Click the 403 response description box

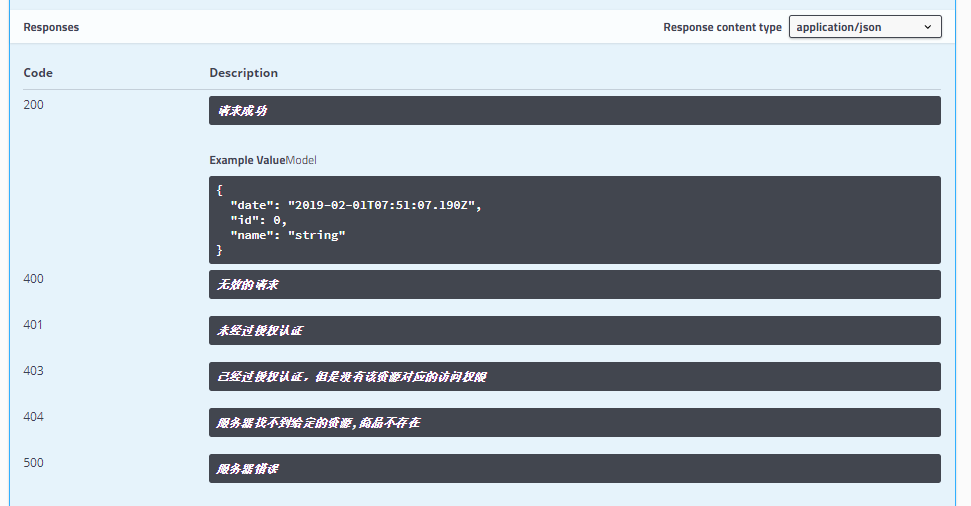pyautogui.click(x=574, y=377)
